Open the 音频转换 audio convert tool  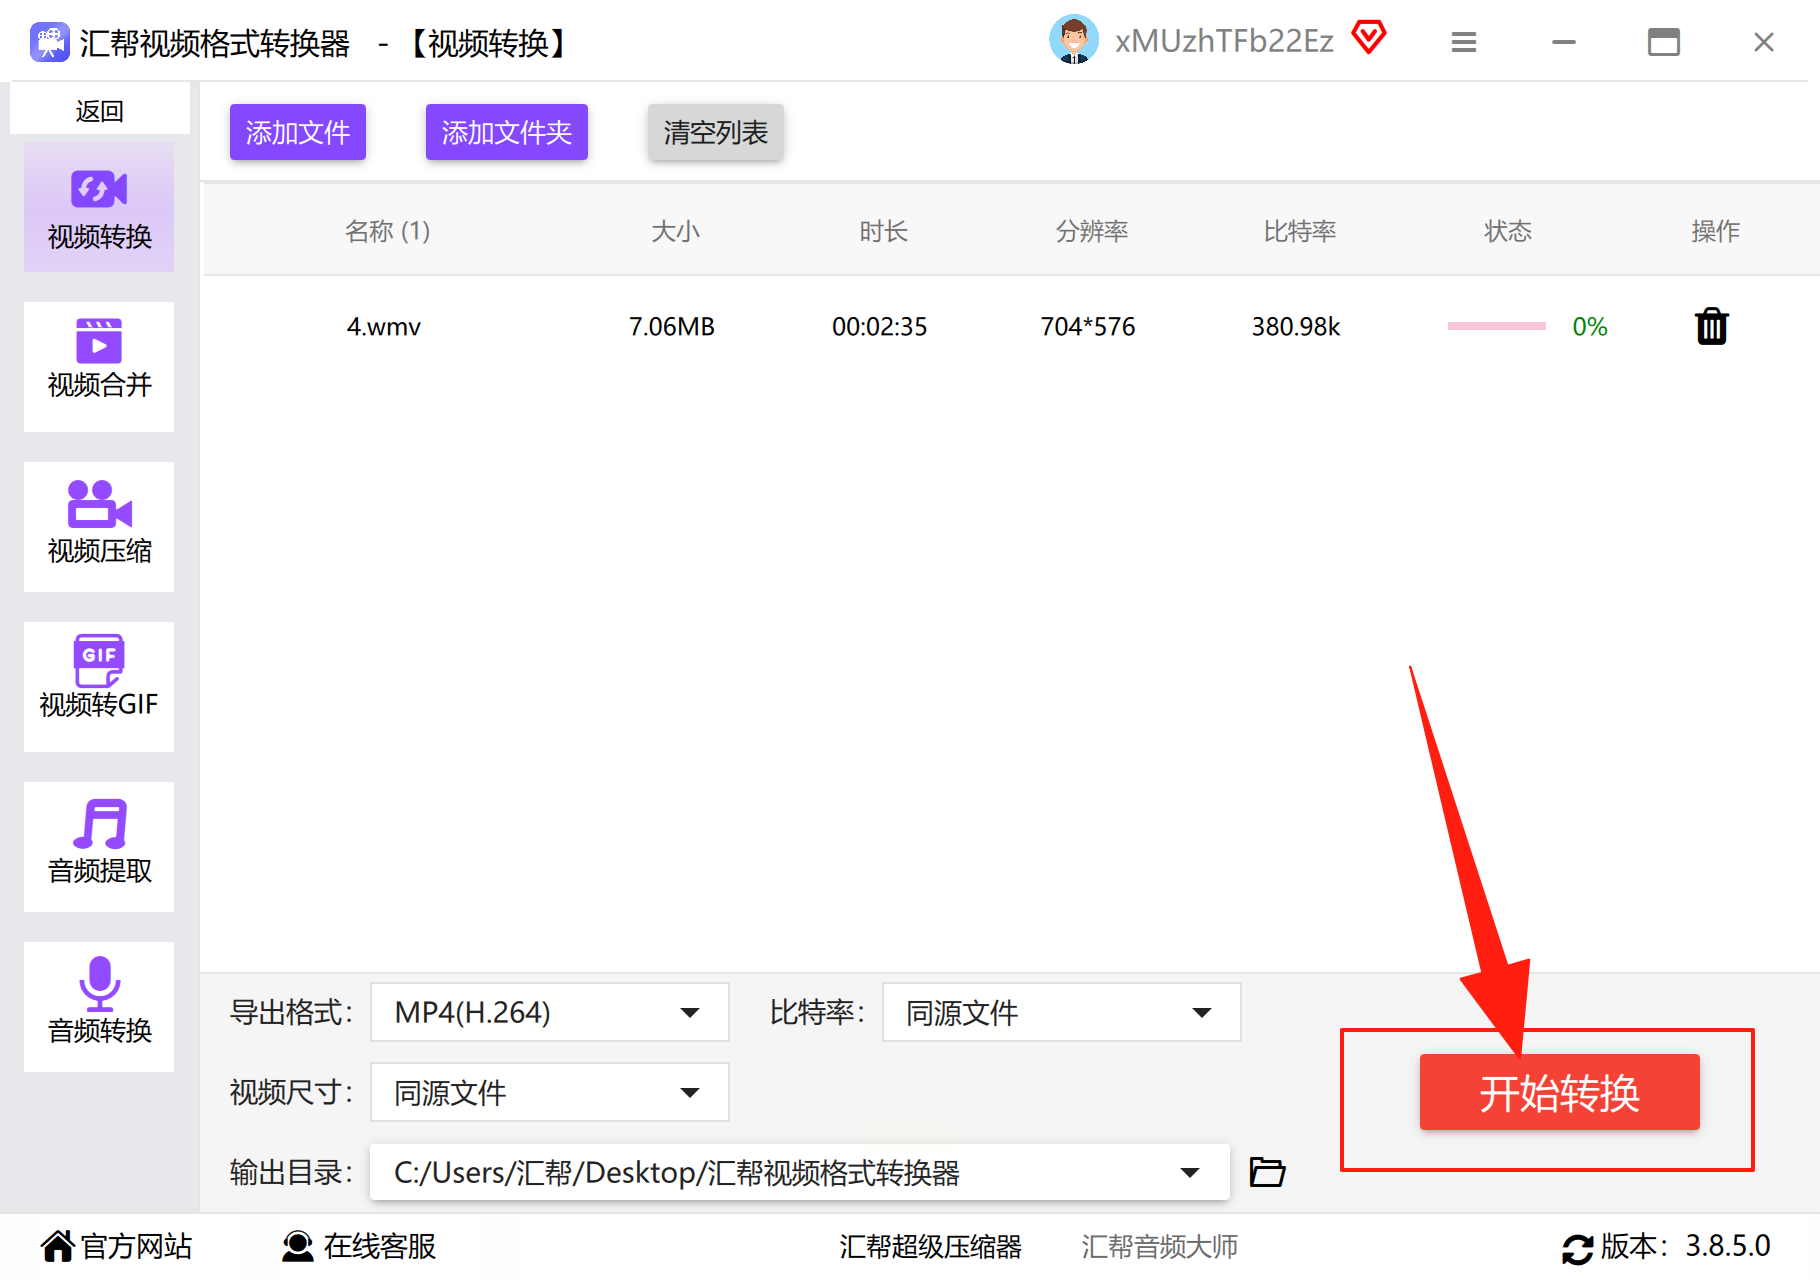click(99, 1006)
